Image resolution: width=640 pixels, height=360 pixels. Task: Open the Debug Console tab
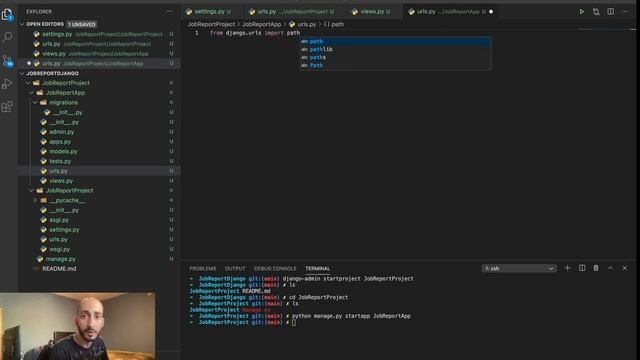click(275, 269)
